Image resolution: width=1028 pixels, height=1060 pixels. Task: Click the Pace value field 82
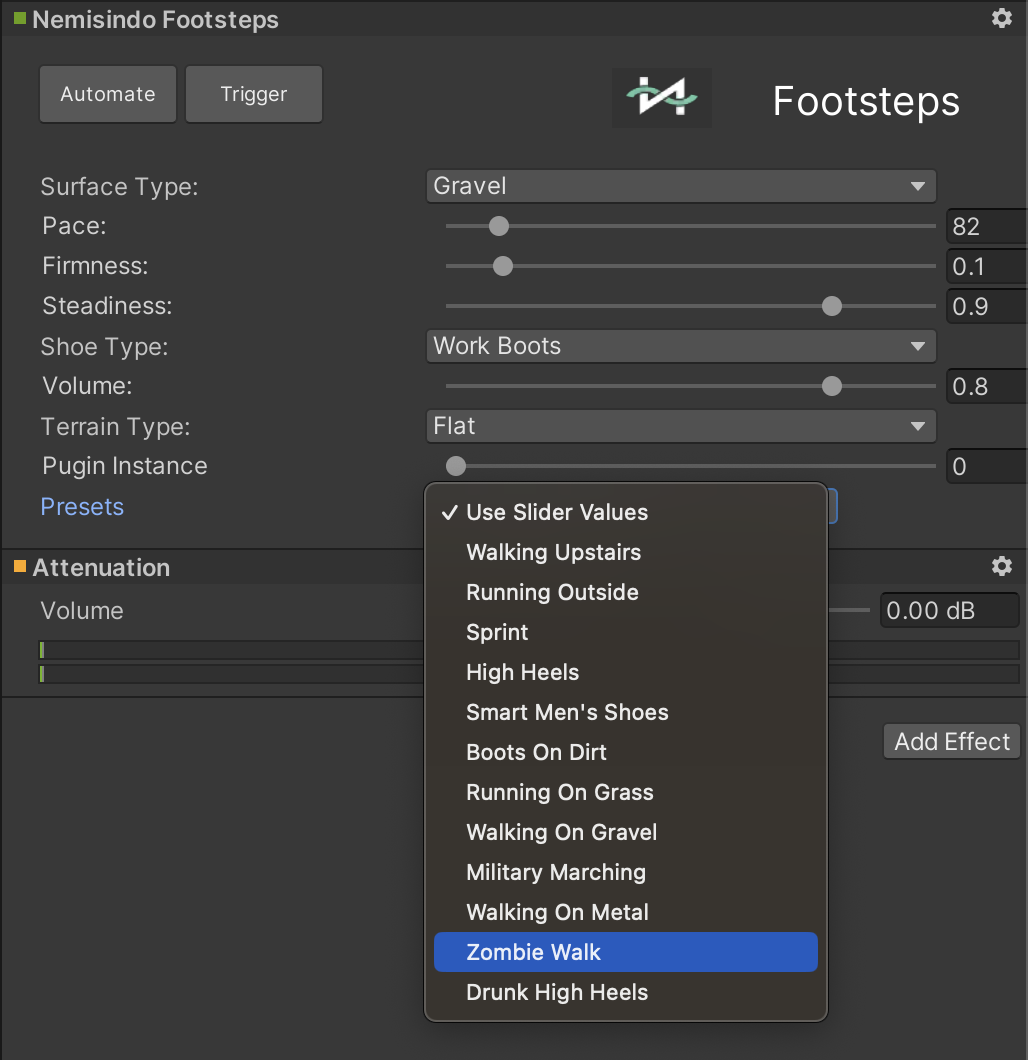987,226
